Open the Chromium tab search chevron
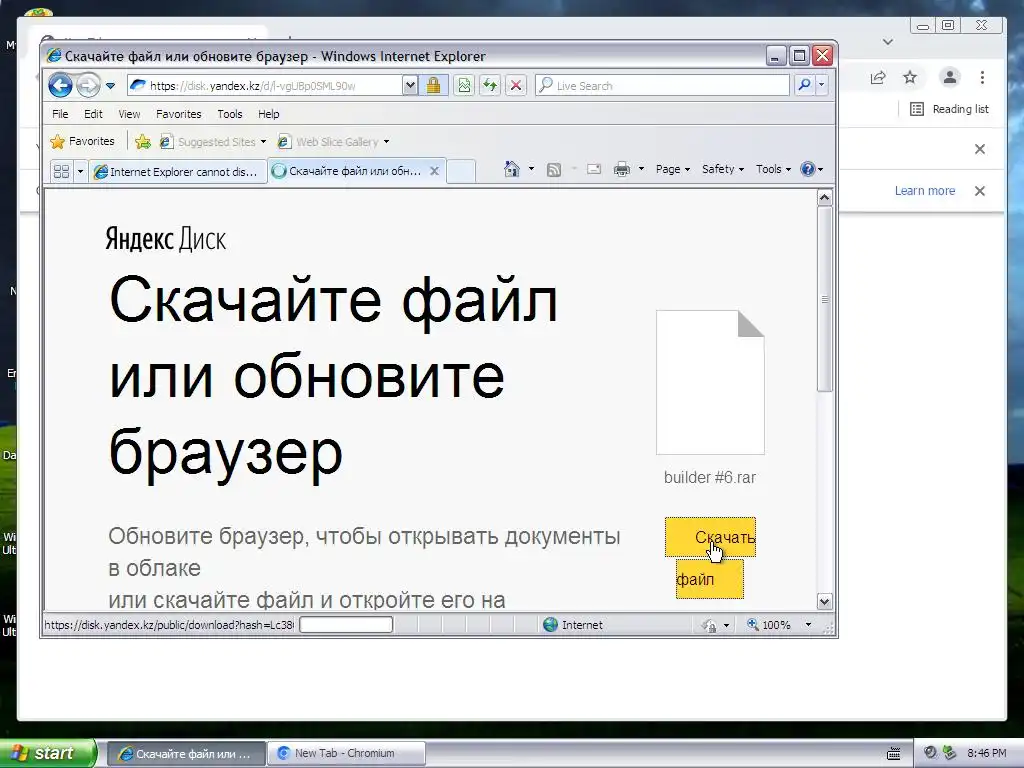This screenshot has width=1024, height=768. [888, 42]
